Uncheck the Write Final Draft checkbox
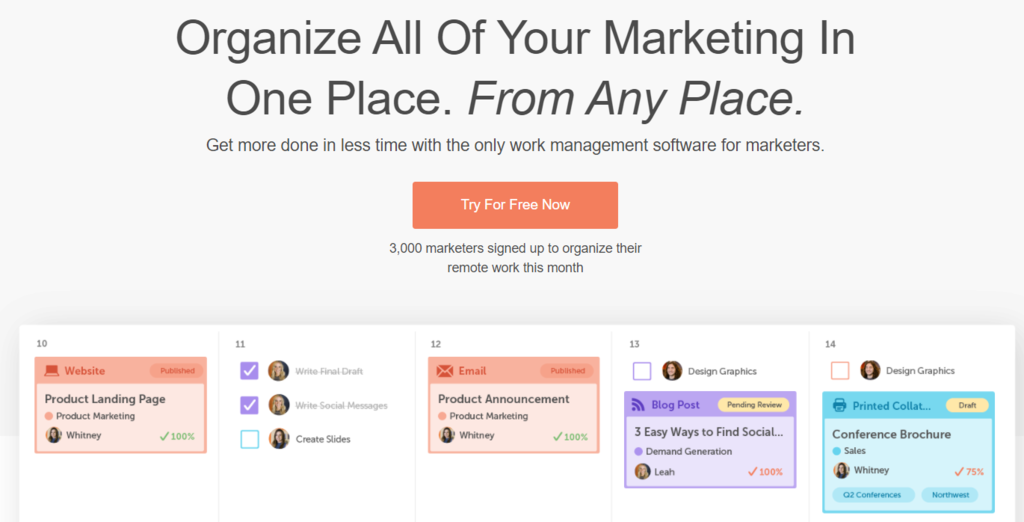The width and height of the screenshot is (1024, 522). (x=250, y=371)
